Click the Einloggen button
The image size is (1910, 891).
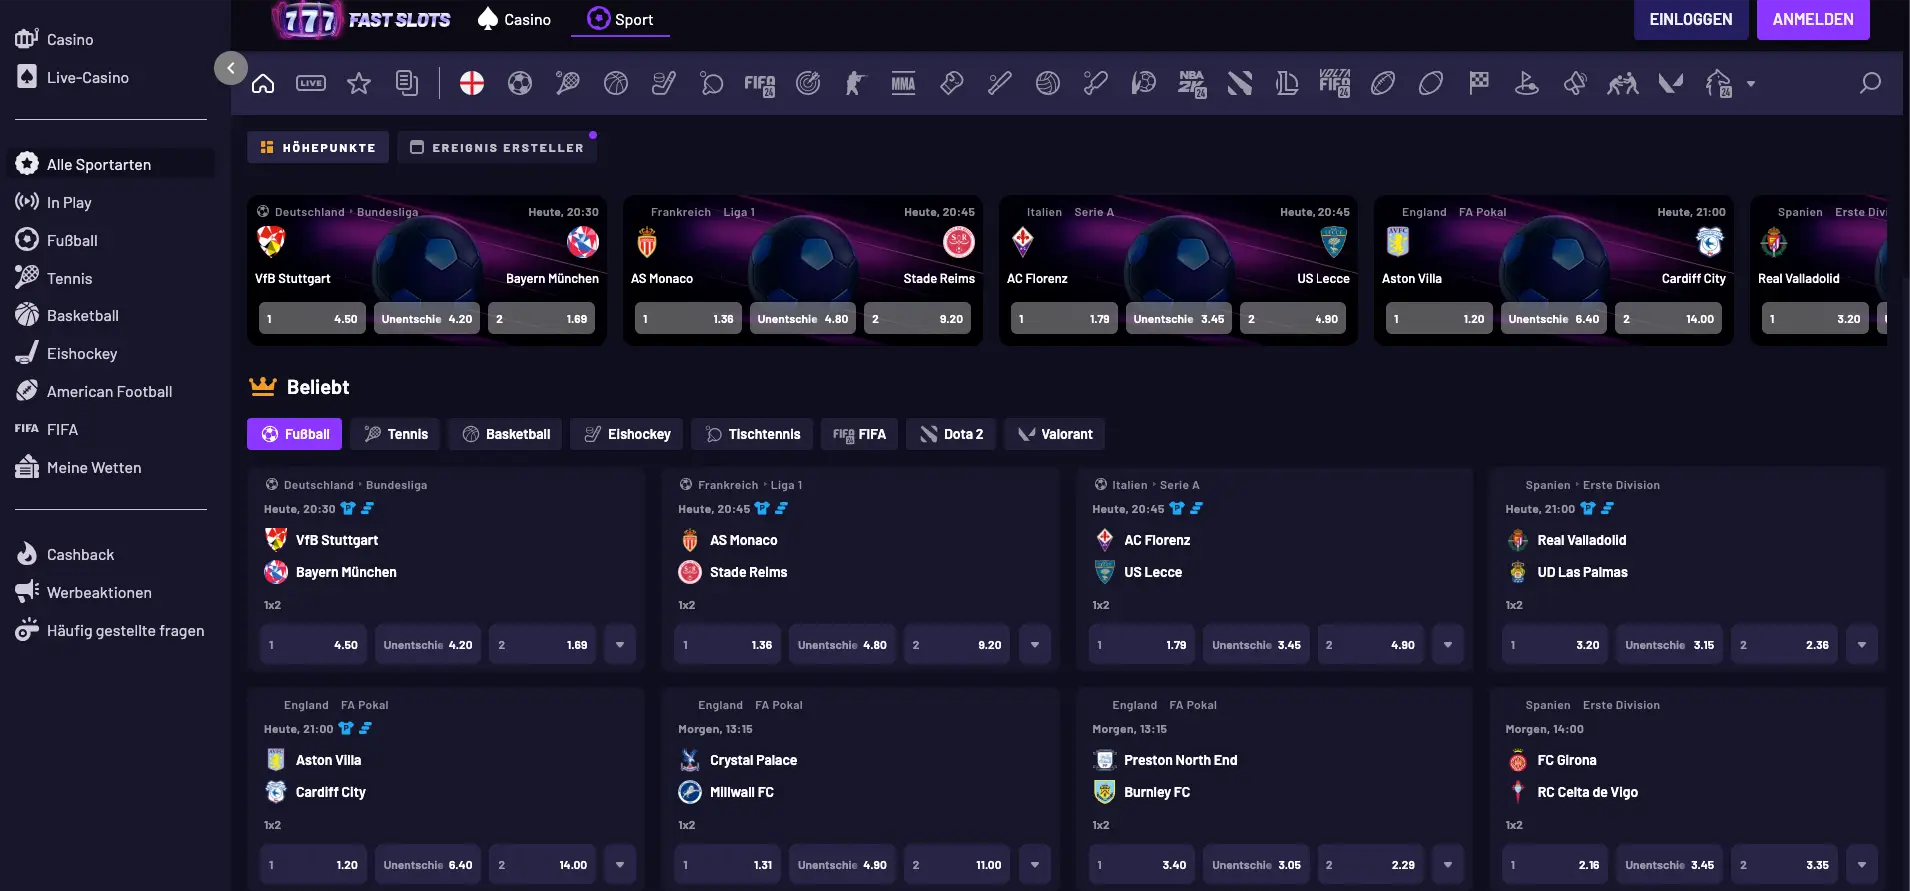[1691, 19]
